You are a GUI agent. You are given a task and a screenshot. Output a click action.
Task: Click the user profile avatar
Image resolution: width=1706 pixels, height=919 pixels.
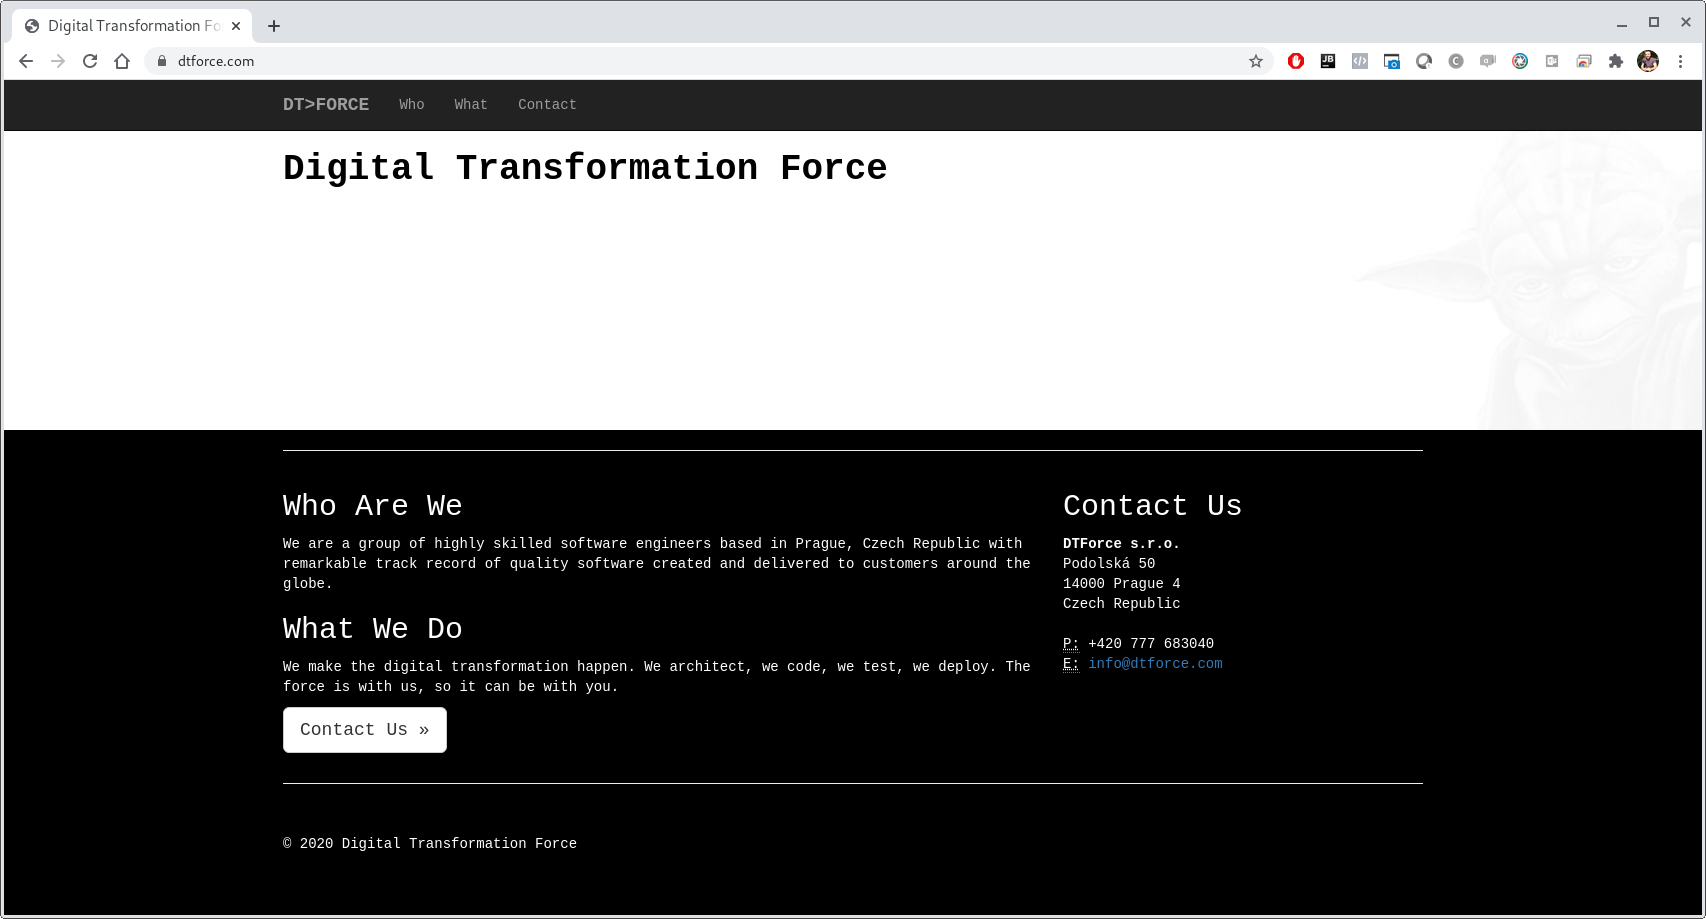coord(1648,61)
